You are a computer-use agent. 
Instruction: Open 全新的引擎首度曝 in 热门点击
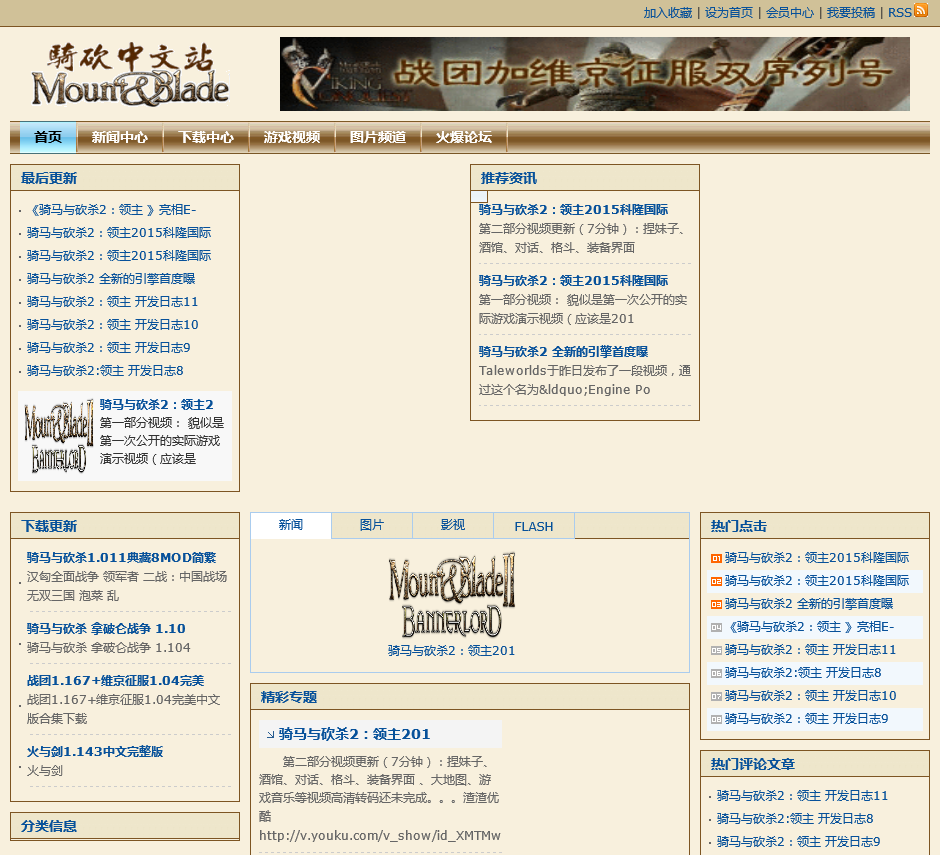pyautogui.click(x=809, y=604)
